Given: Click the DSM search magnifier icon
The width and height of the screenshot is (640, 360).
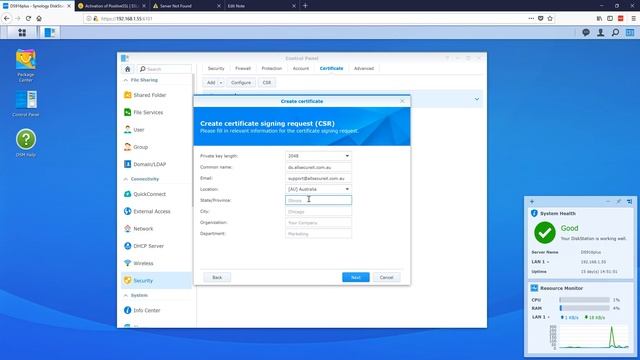Looking at the screenshot, I should tap(615, 33).
